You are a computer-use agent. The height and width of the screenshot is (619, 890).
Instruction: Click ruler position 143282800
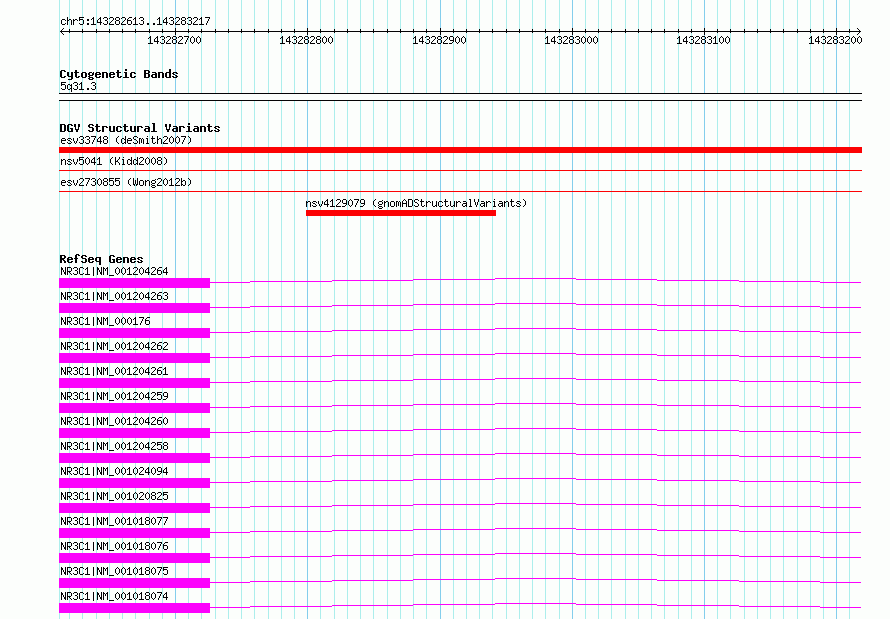pyautogui.click(x=307, y=40)
